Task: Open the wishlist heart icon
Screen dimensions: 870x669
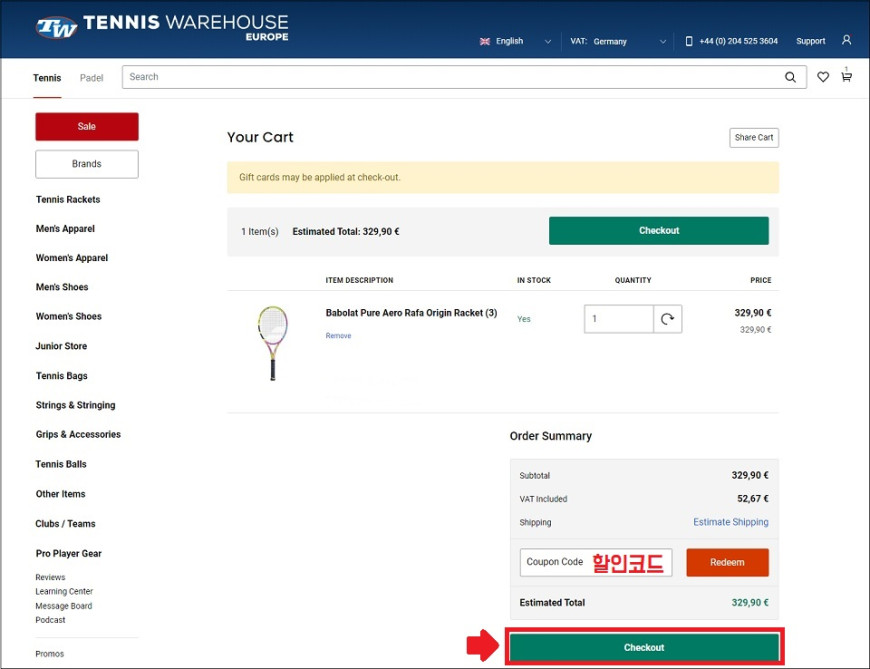Action: pyautogui.click(x=823, y=77)
